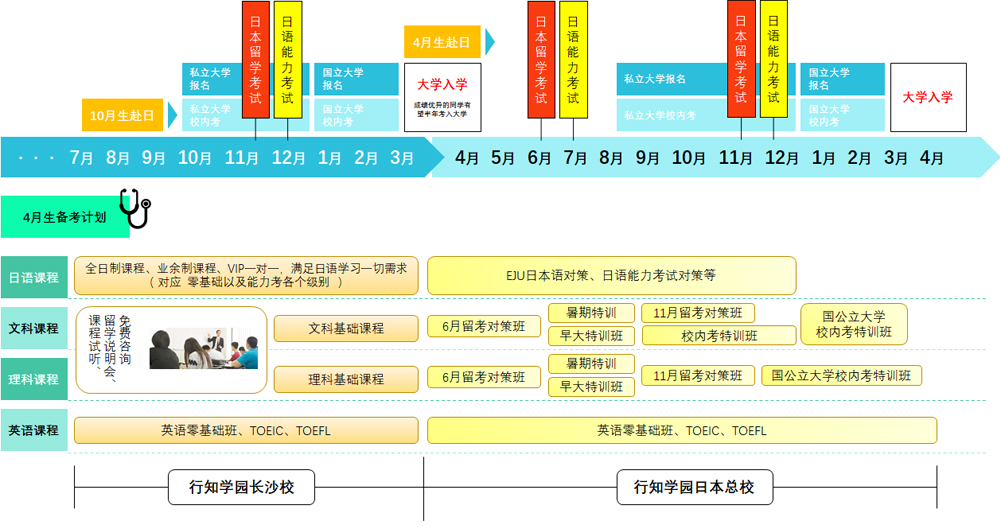Click the 文科基础课程 box
This screenshot has width=1000, height=527.
(346, 328)
